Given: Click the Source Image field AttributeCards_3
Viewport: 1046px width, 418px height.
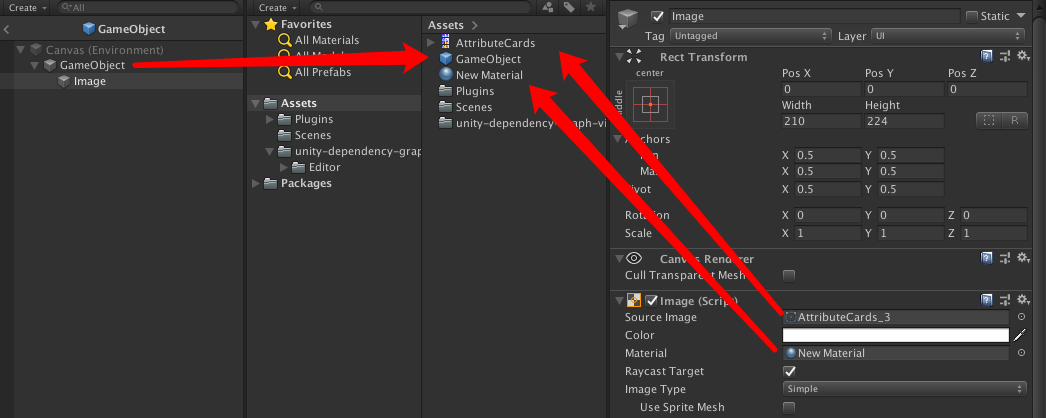Looking at the screenshot, I should click(896, 317).
